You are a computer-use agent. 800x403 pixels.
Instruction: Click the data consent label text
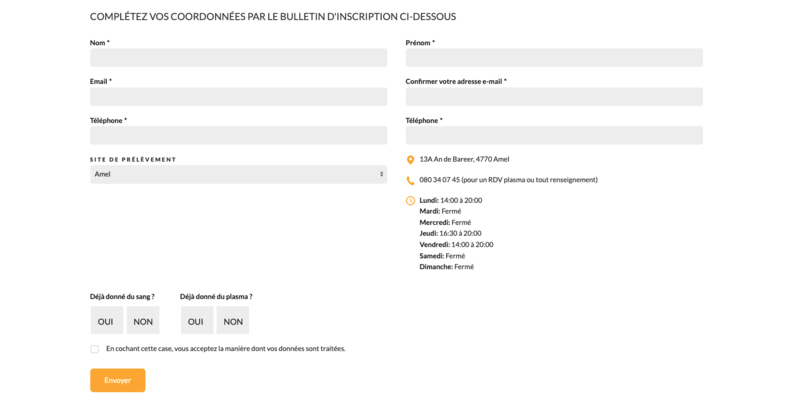[226, 349]
